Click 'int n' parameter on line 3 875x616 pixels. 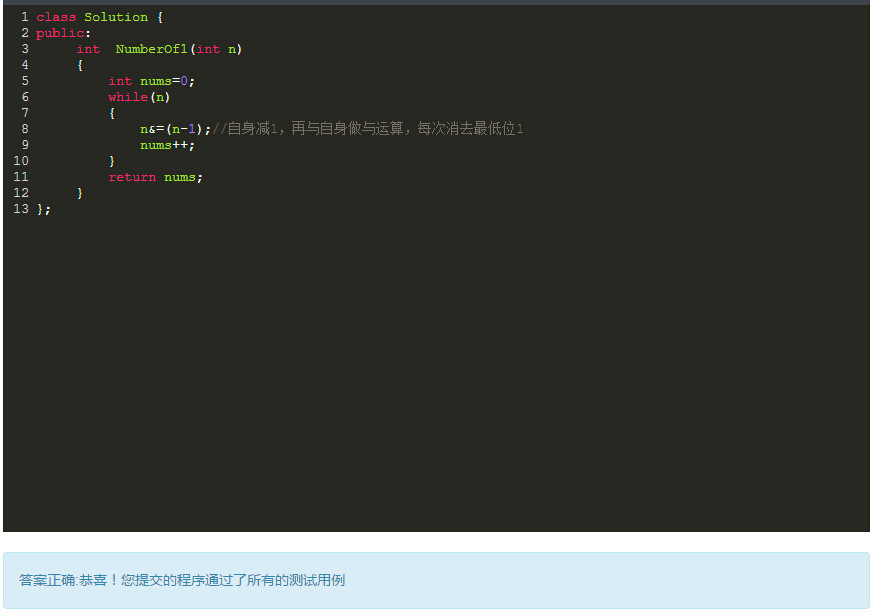[x=216, y=49]
